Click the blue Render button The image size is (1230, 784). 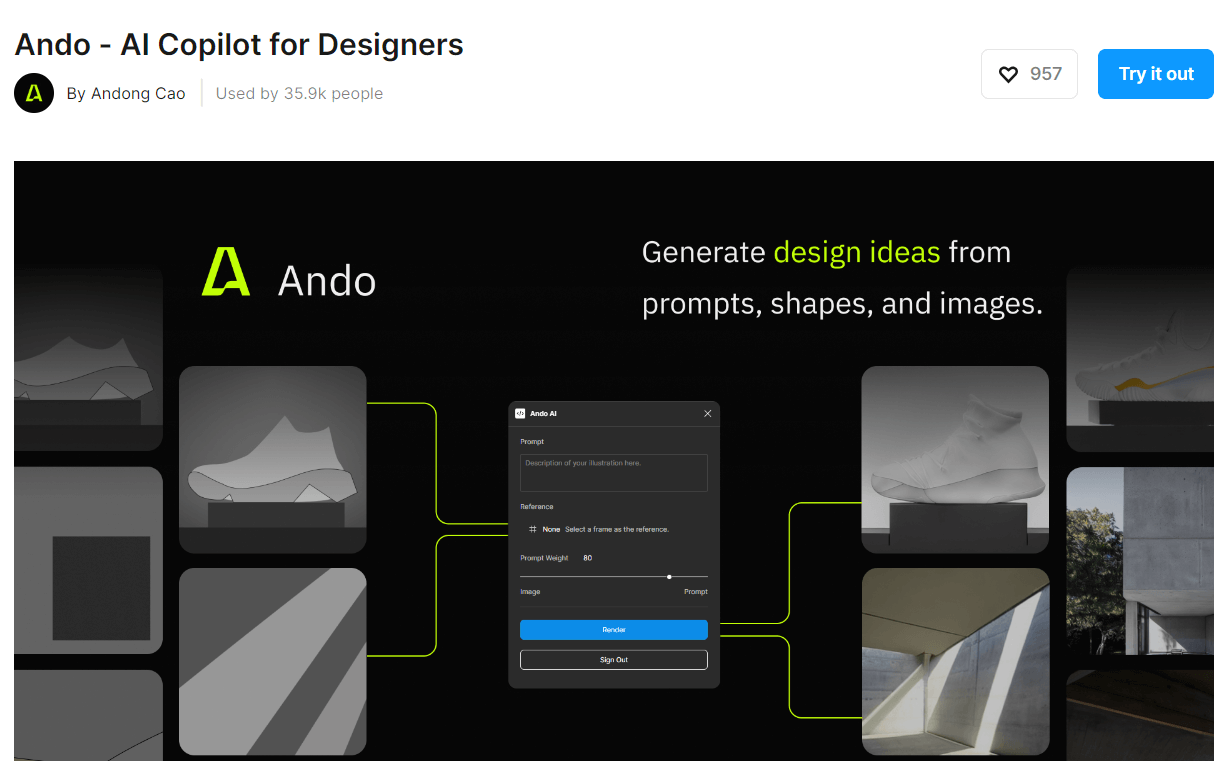pyautogui.click(x=613, y=629)
